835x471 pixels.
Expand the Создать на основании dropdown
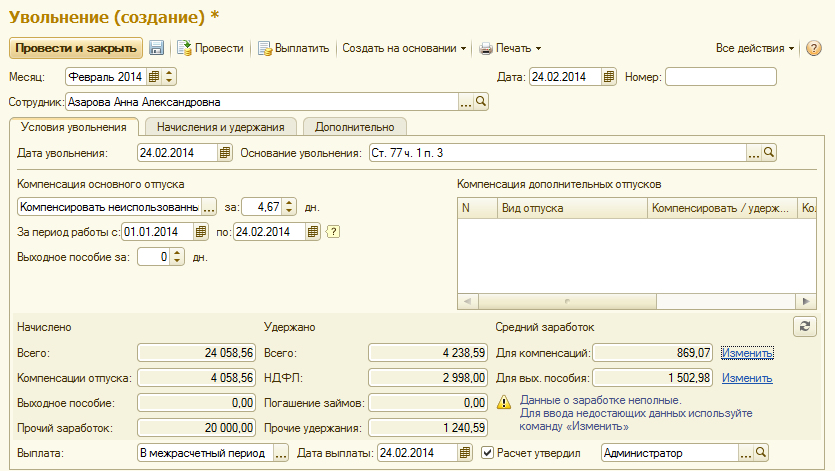point(405,47)
